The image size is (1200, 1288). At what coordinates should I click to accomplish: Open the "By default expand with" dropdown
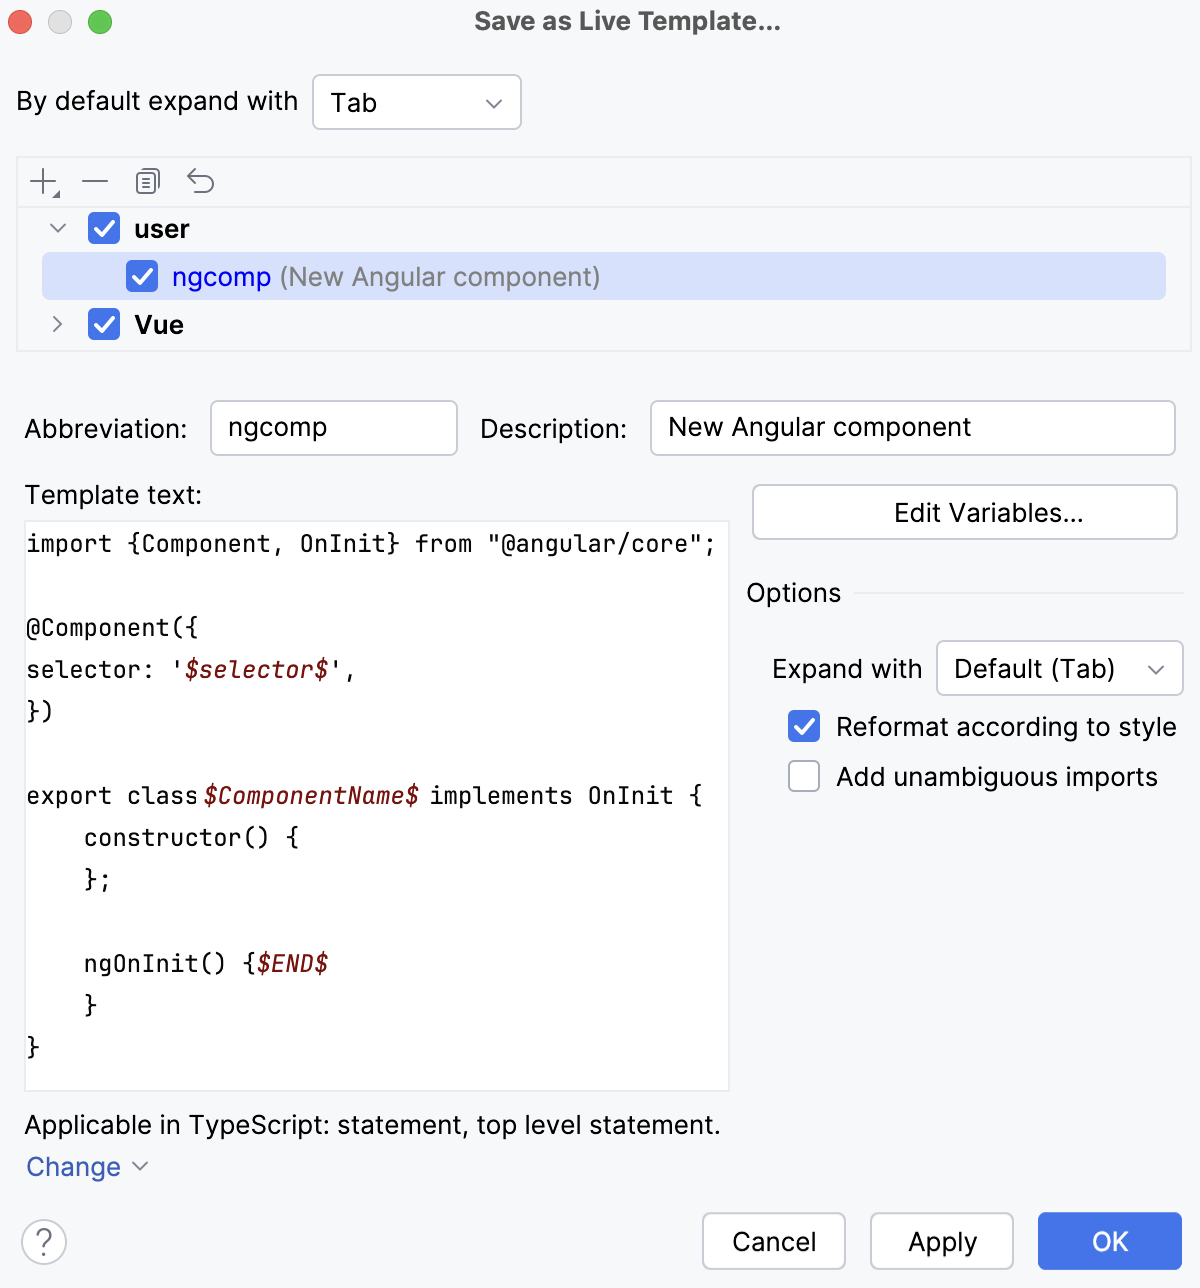tap(416, 102)
